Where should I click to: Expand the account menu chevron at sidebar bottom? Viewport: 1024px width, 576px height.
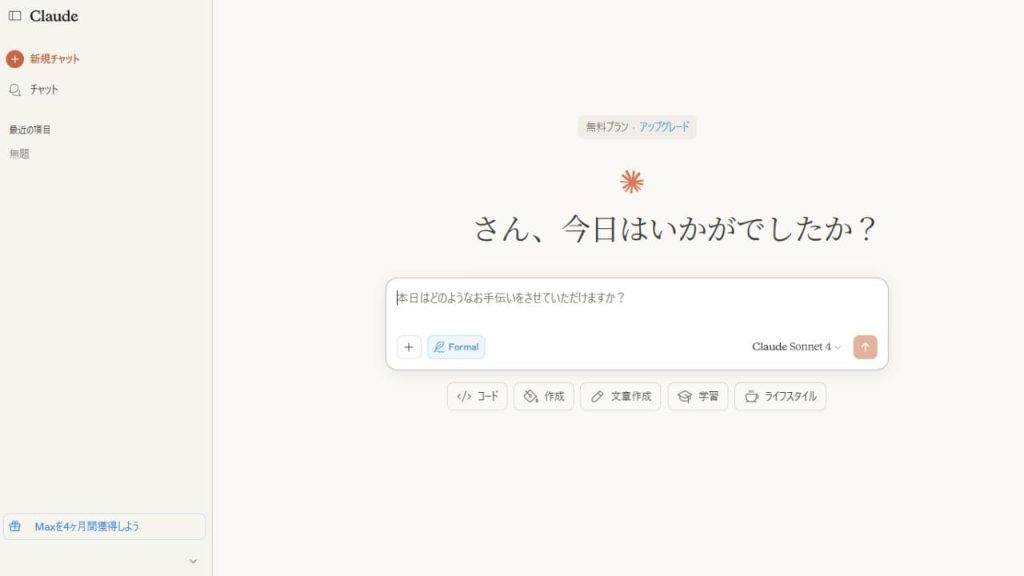click(193, 561)
